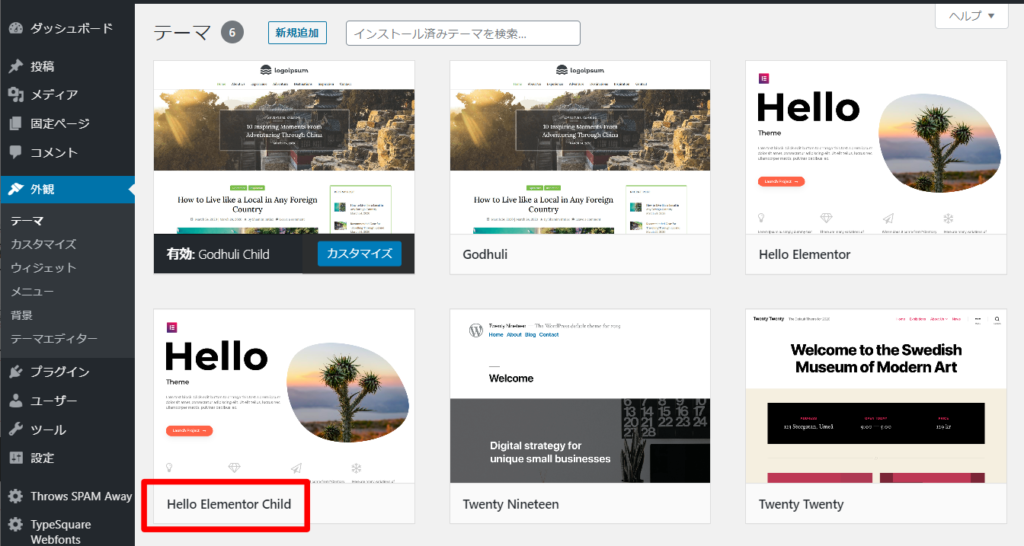This screenshot has height=546, width=1024.
Task: Click the active 有効: Godhuli Child label
Action: point(217,254)
